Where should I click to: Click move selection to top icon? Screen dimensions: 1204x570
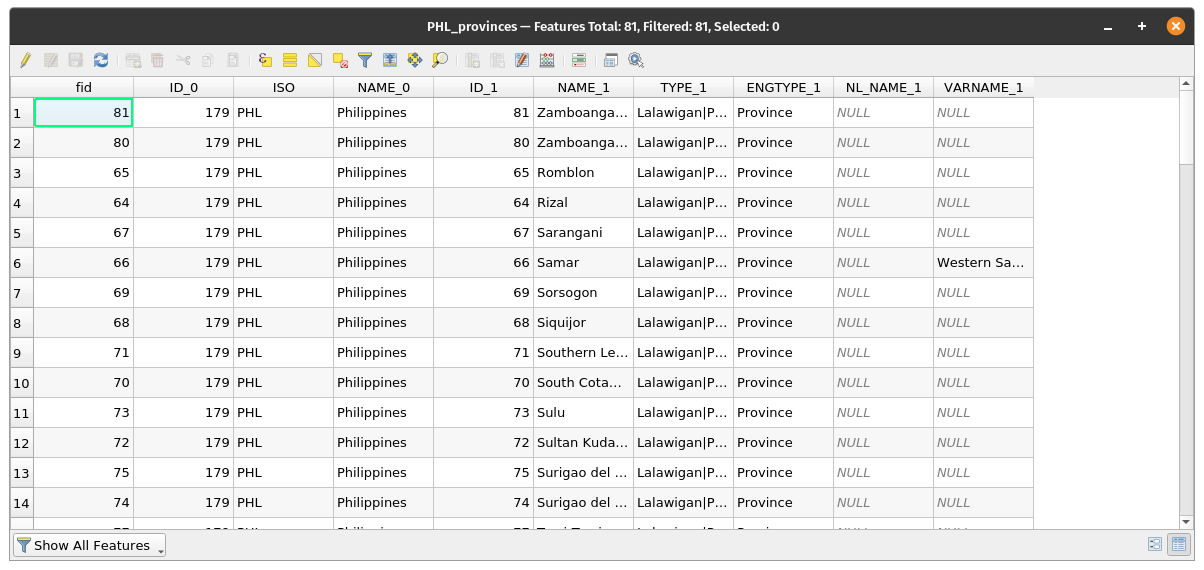[390, 60]
